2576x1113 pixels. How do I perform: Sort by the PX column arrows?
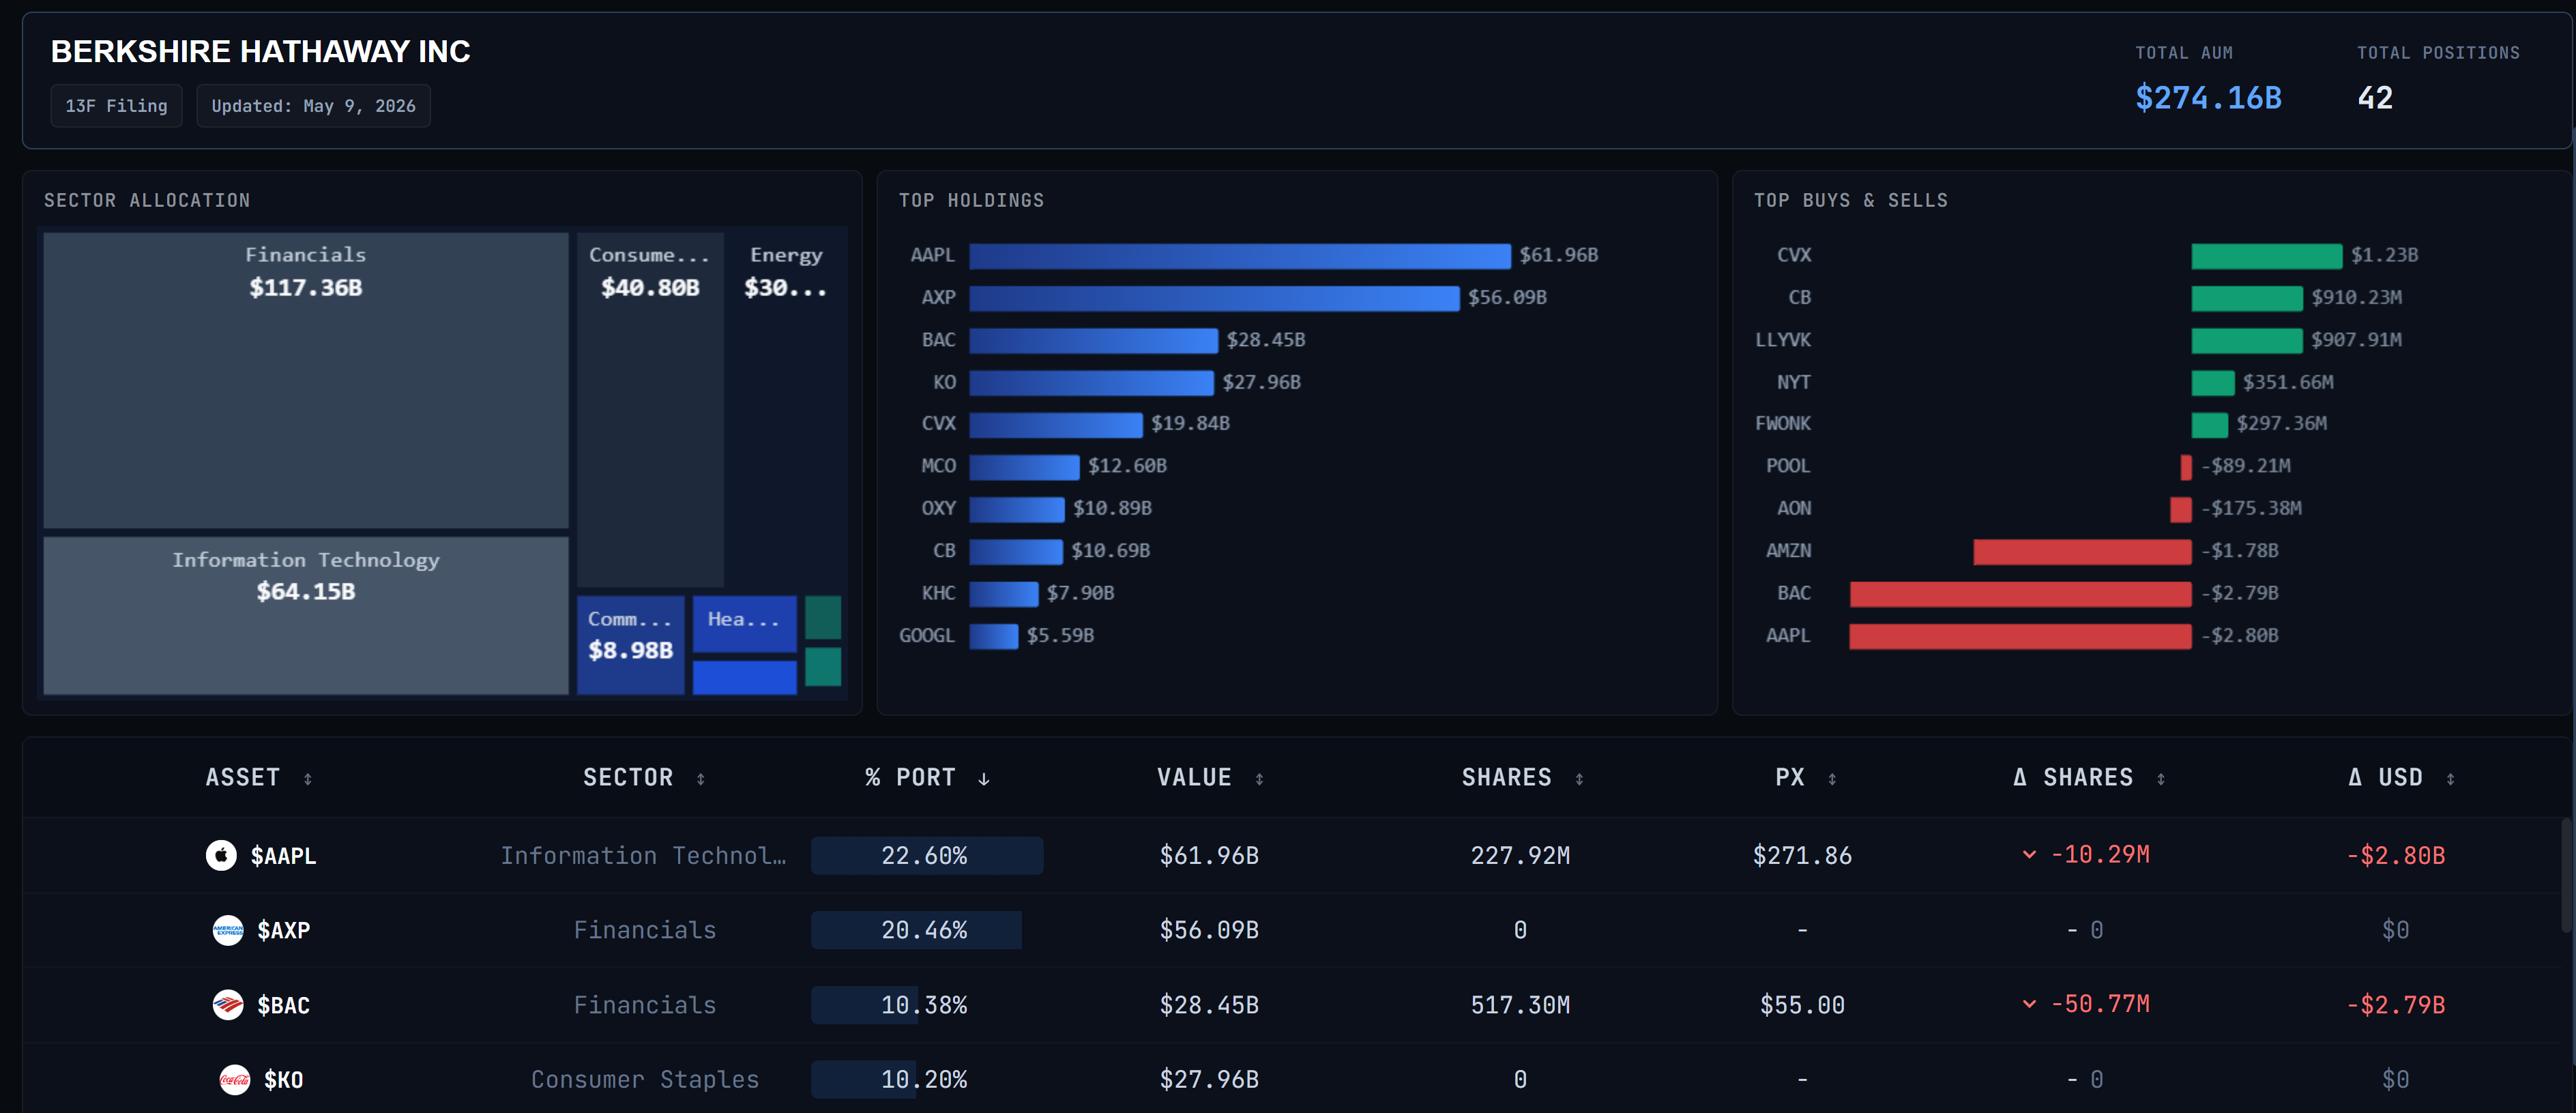pos(1832,779)
